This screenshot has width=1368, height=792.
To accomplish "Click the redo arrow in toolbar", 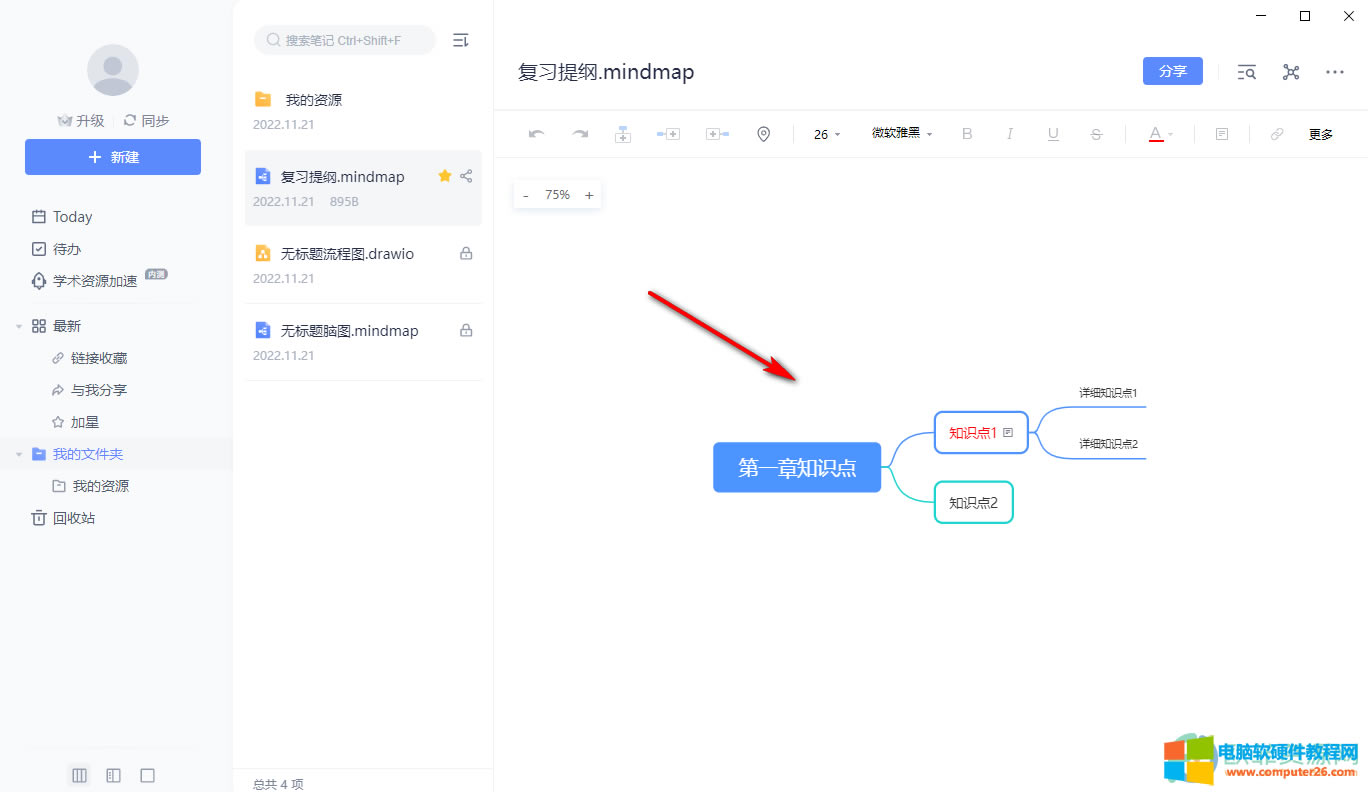I will [x=580, y=134].
